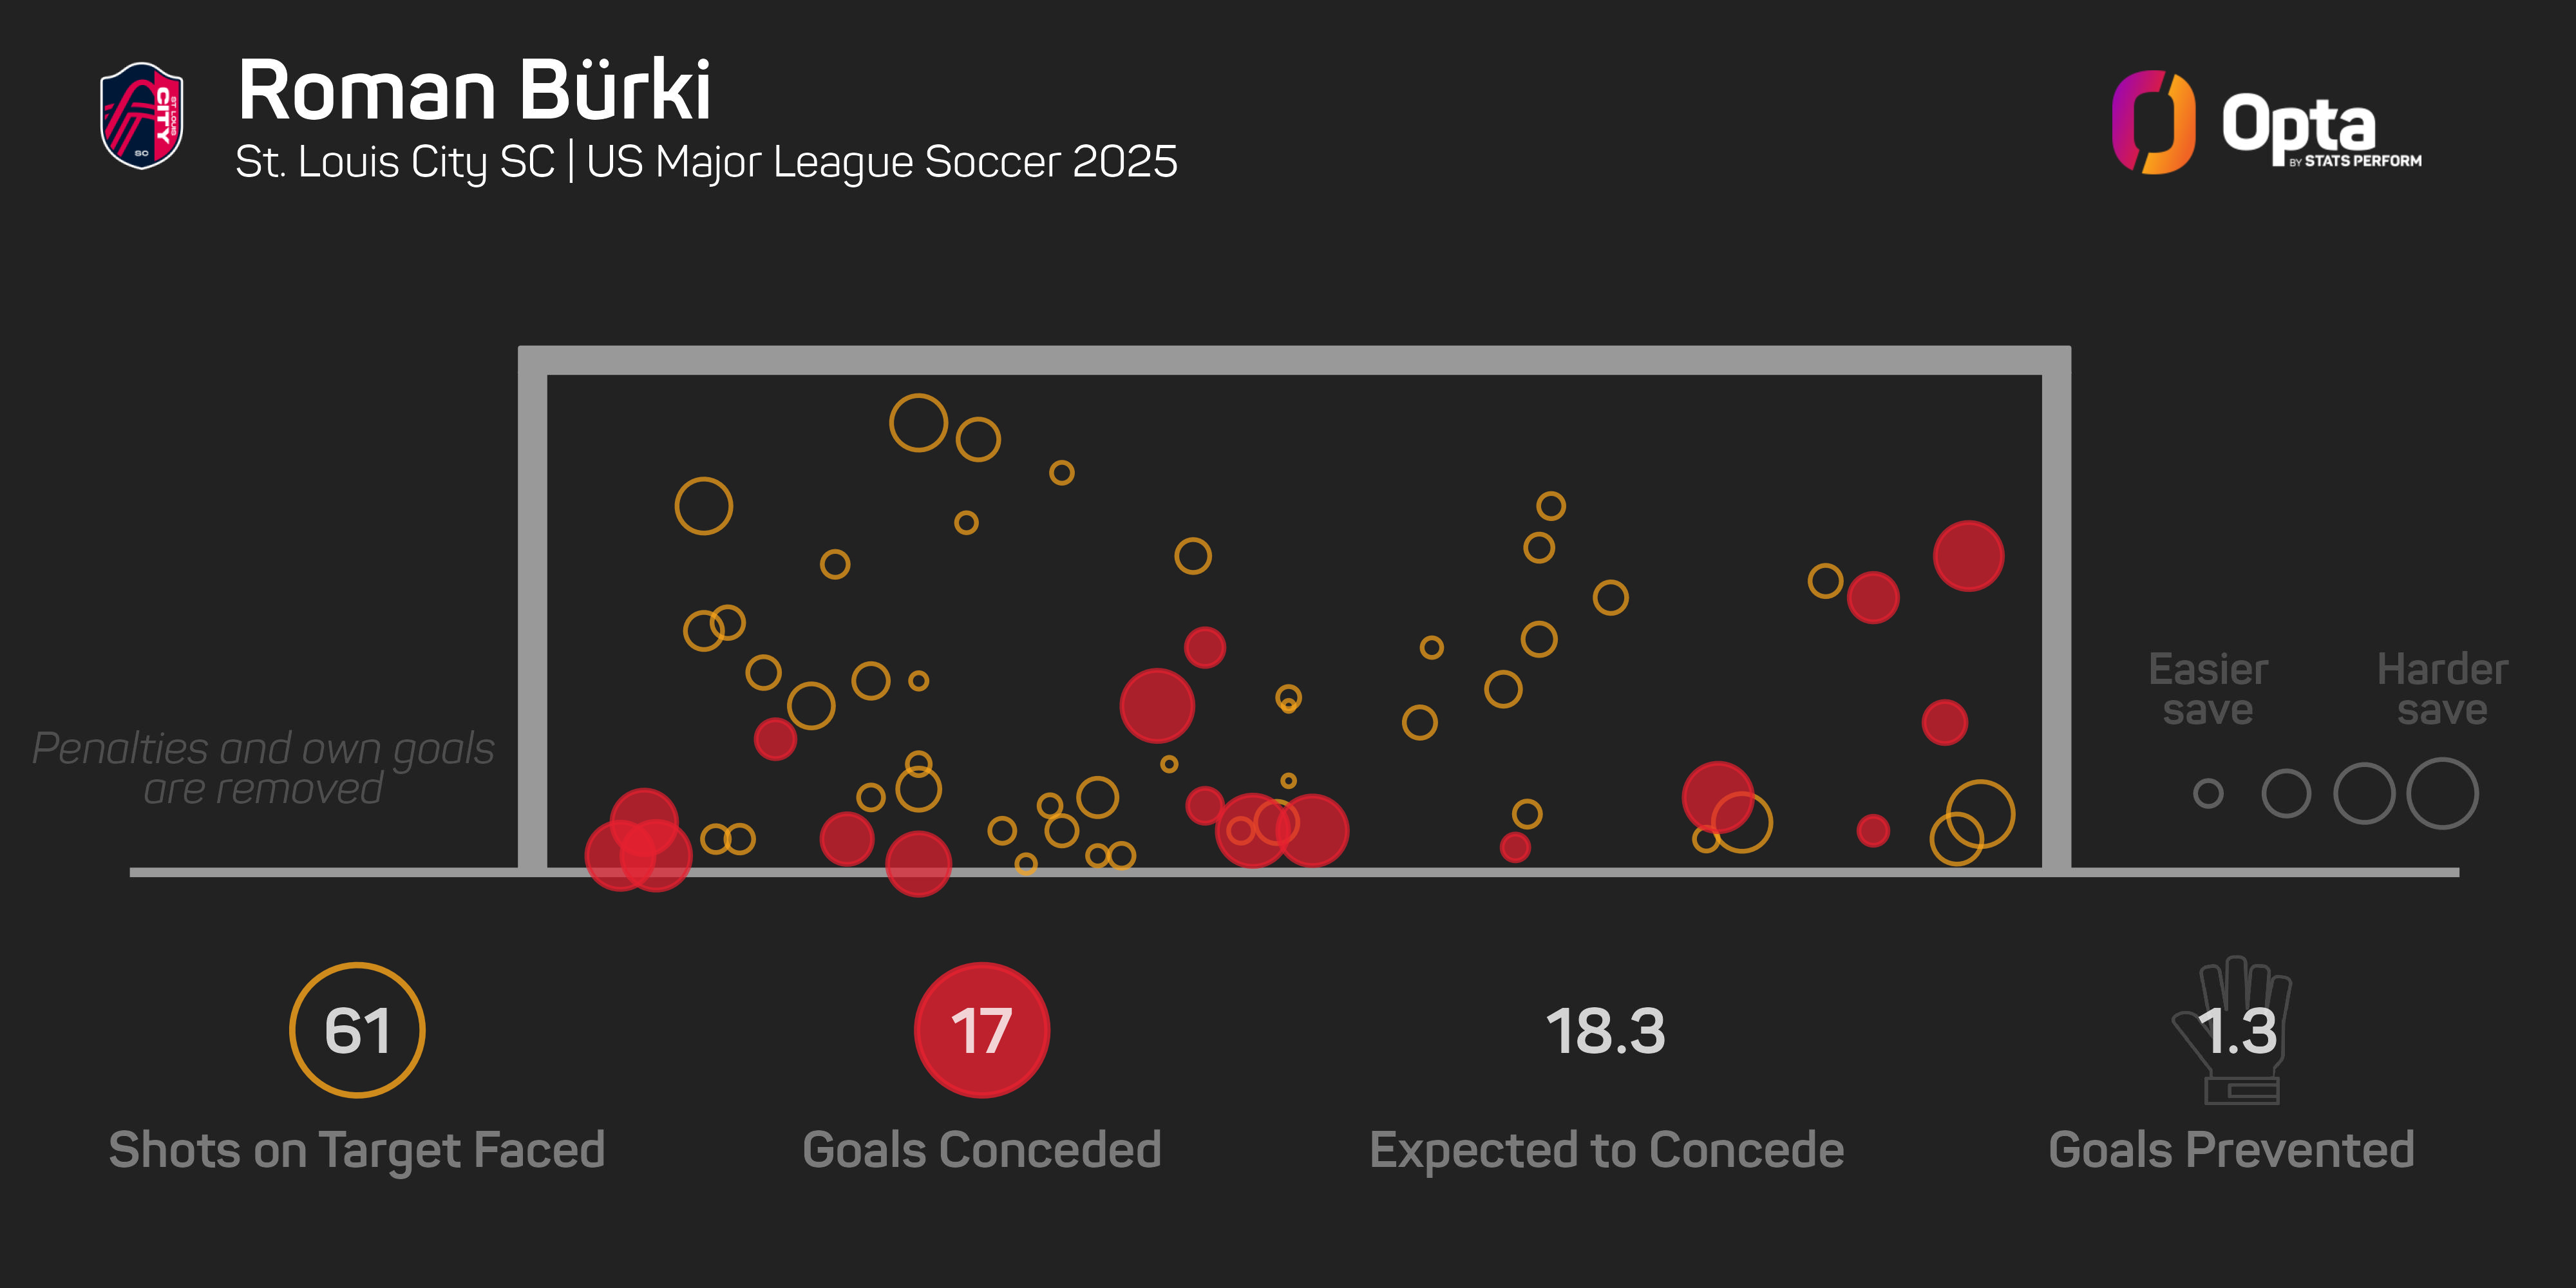Click the Roman Bürki title
The height and width of the screenshot is (1288, 2576).
(x=474, y=90)
